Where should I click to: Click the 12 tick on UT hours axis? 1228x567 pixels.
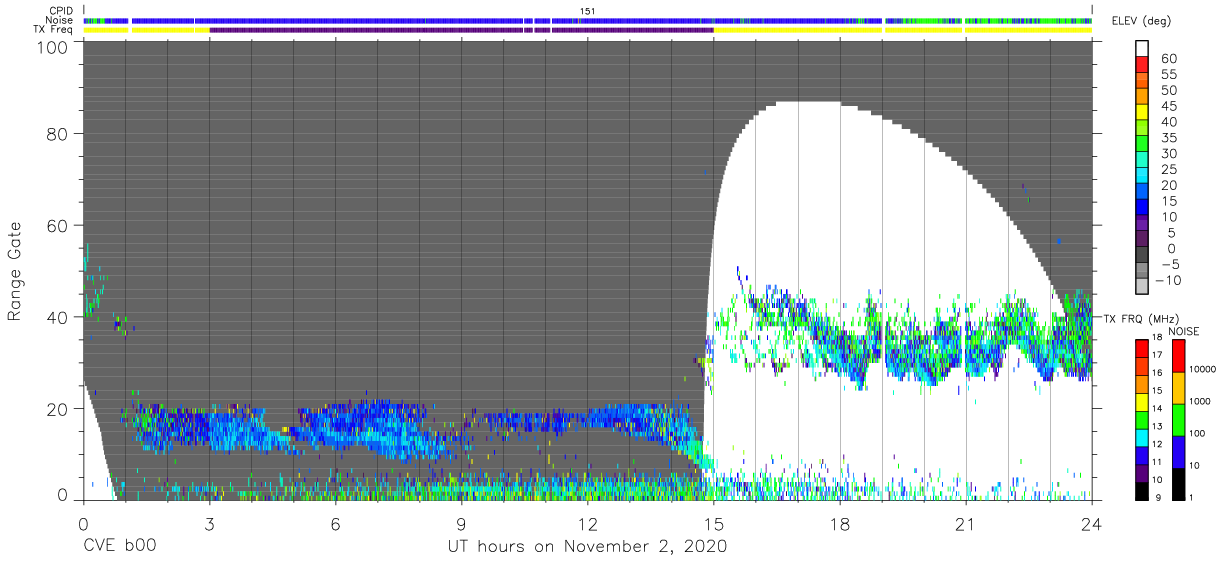click(x=588, y=523)
